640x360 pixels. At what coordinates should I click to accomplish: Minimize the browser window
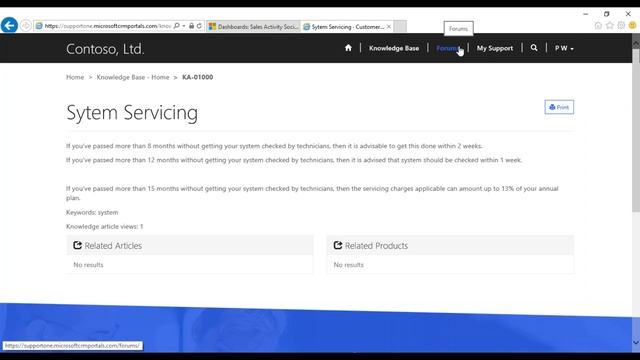586,13
